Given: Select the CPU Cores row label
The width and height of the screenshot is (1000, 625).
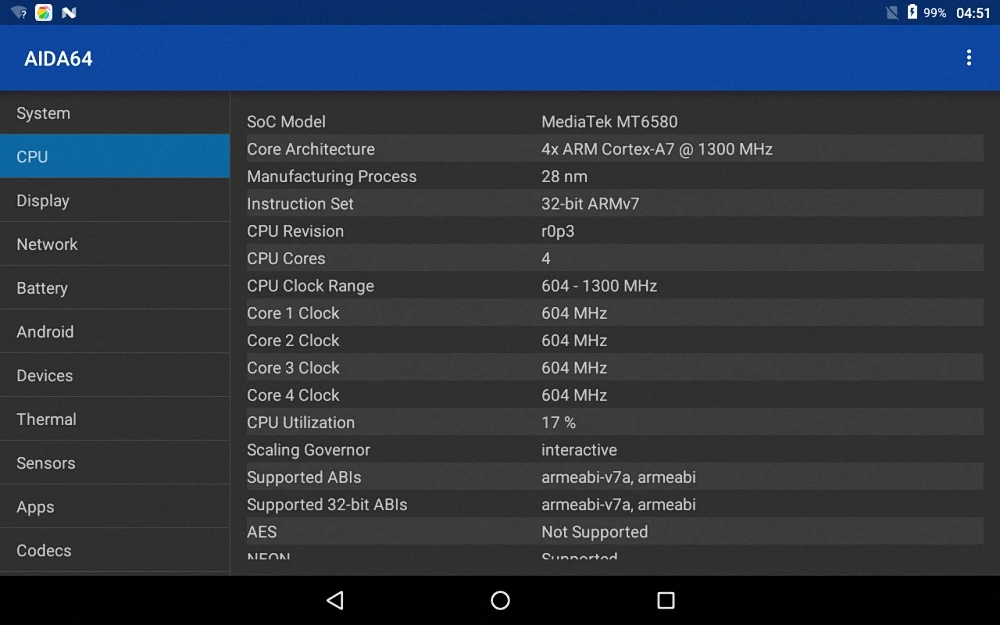Looking at the screenshot, I should pos(286,259).
